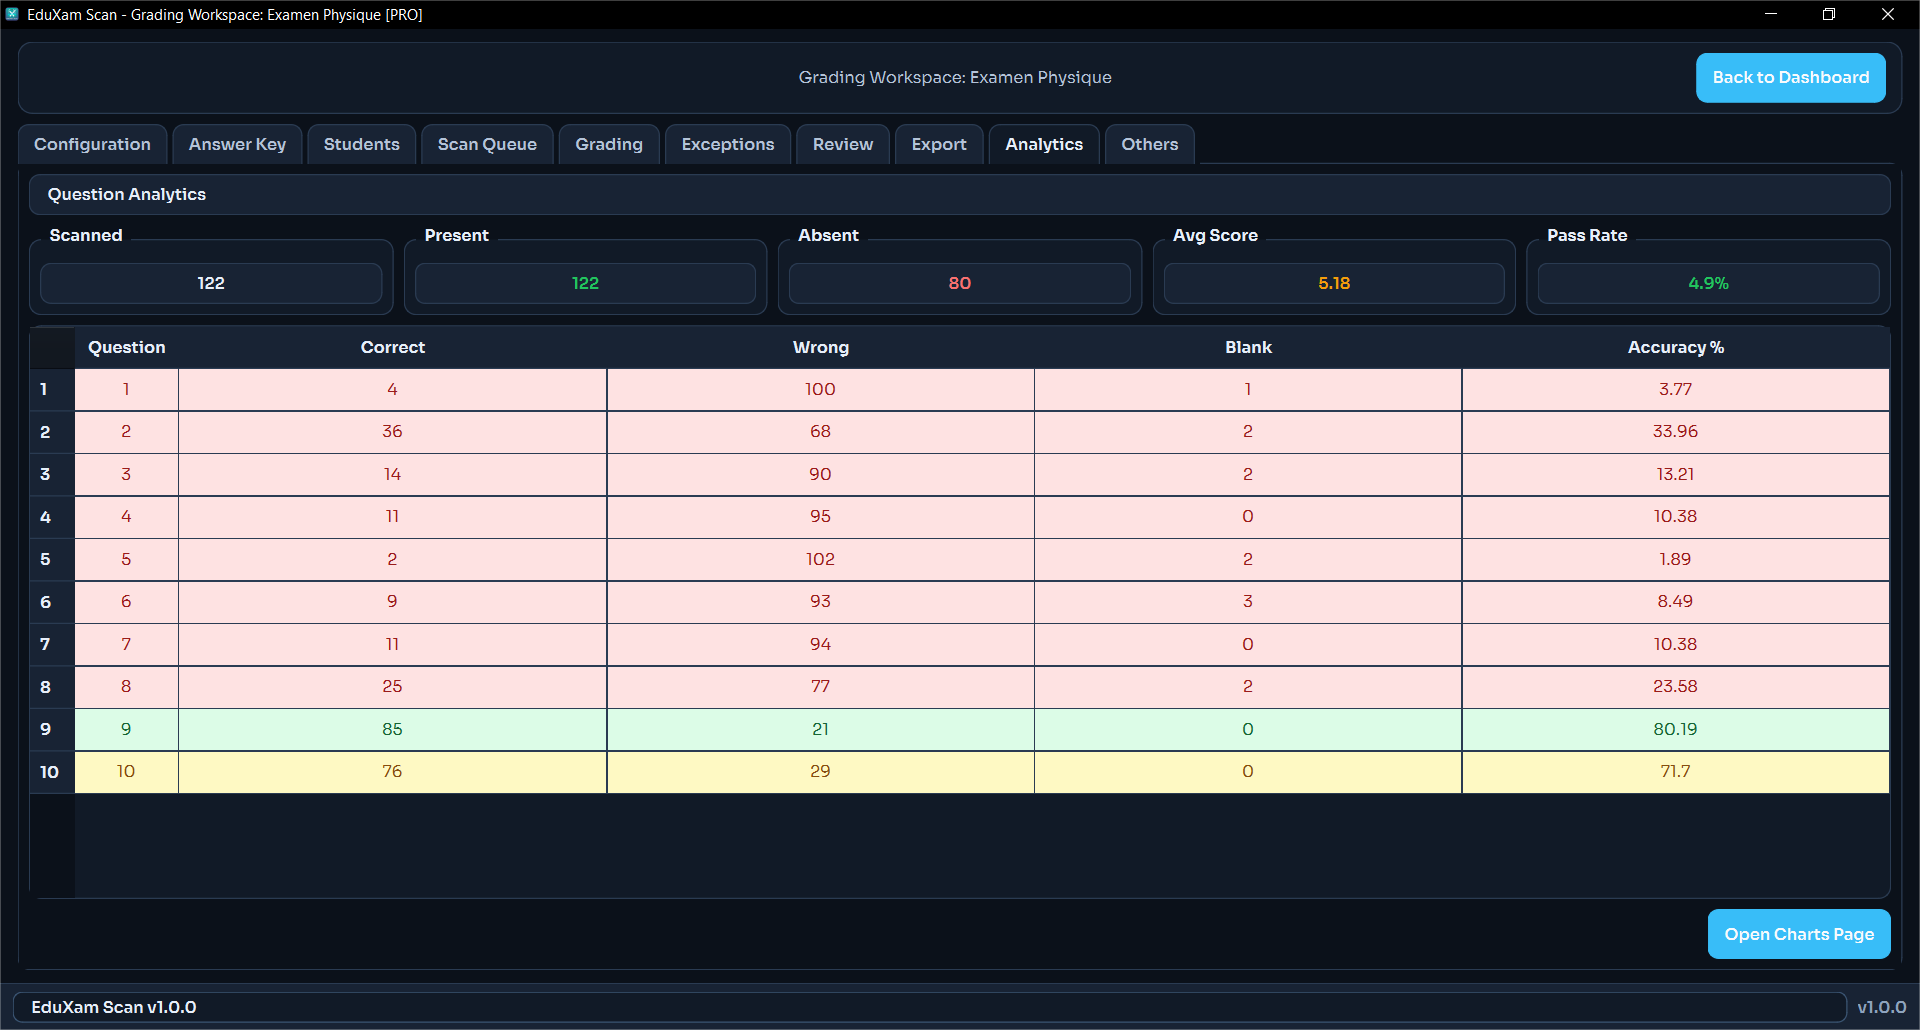This screenshot has width=1920, height=1030.
Task: Open the Export tab
Action: tap(938, 144)
